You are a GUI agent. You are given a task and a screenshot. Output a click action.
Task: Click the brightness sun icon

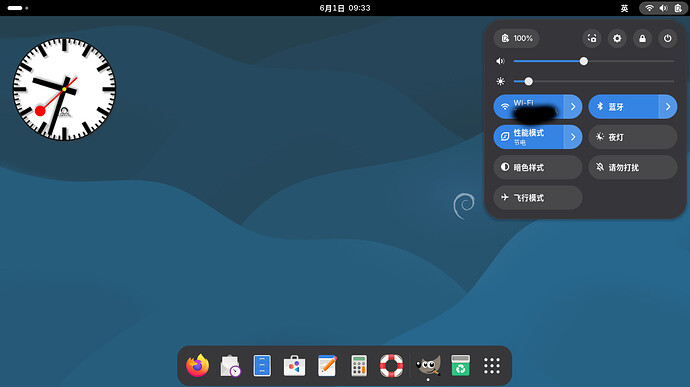coord(500,81)
